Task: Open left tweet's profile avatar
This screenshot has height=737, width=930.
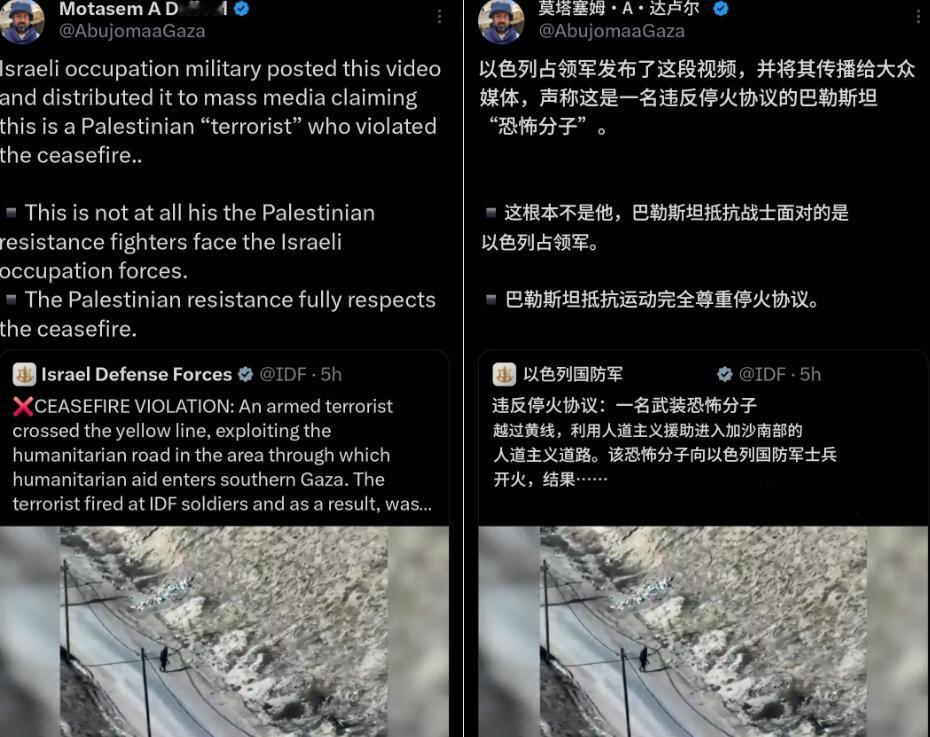Action: (22, 20)
